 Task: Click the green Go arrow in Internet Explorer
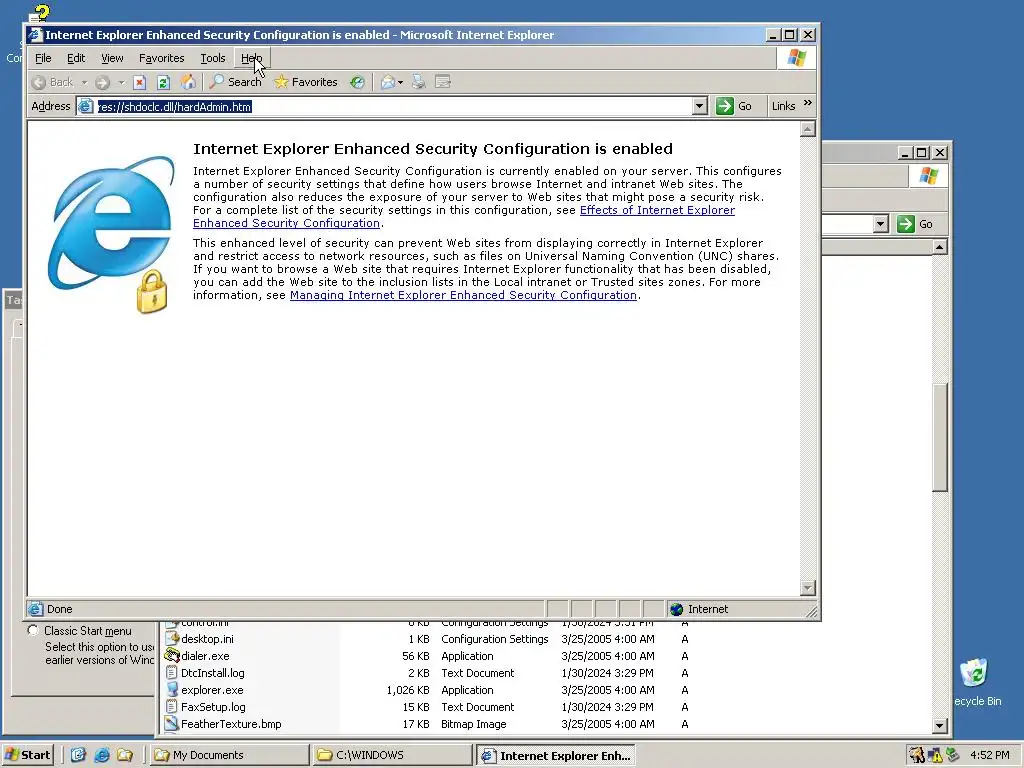(x=724, y=106)
